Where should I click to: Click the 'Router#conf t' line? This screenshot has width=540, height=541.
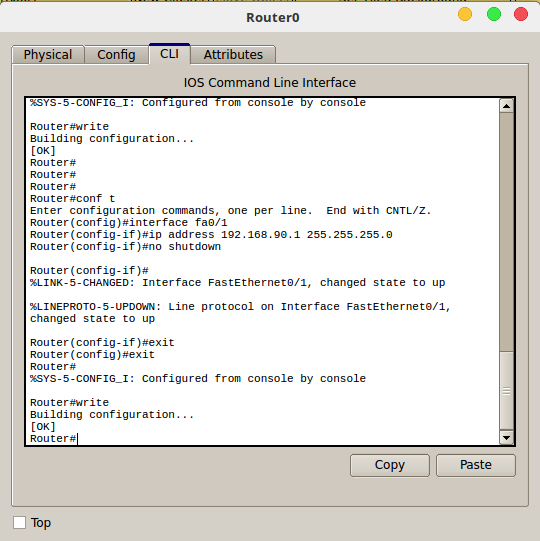point(72,199)
